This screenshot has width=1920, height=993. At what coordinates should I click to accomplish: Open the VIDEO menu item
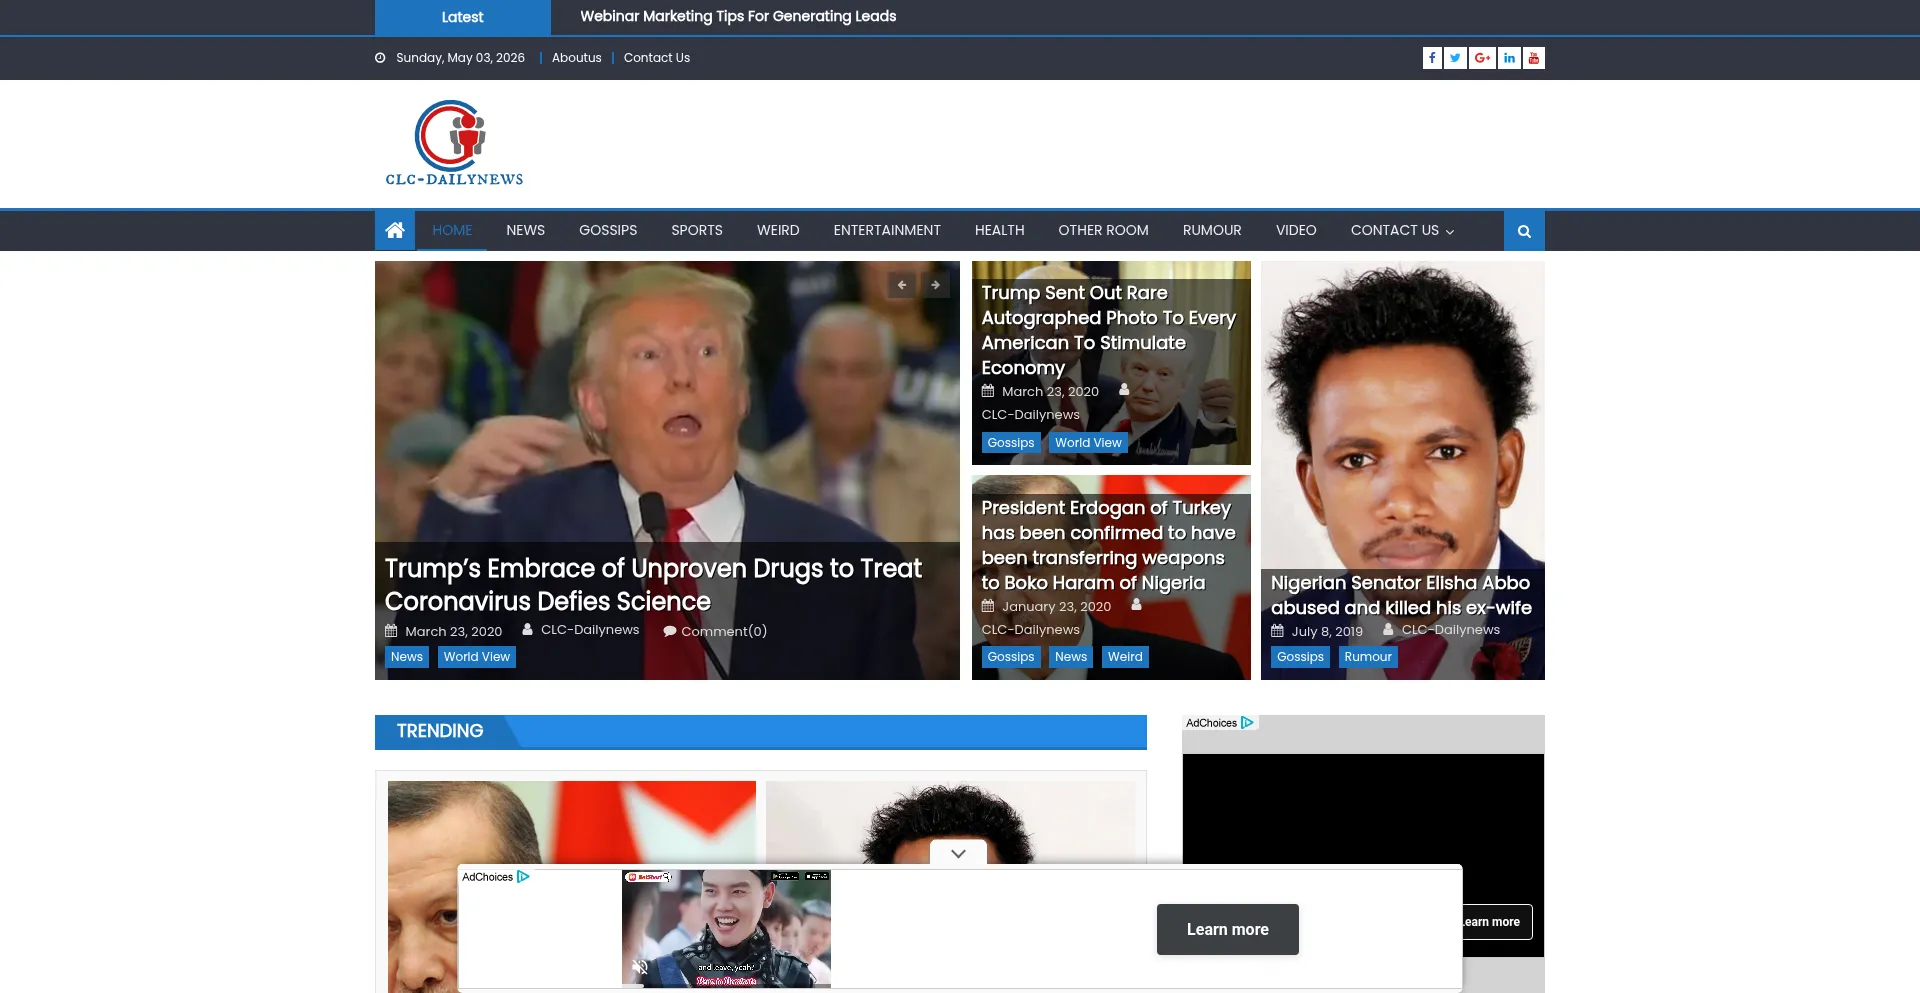(1296, 230)
